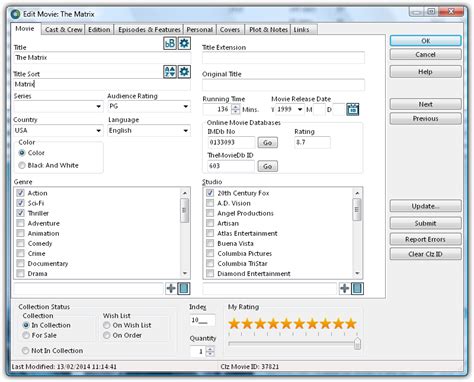The width and height of the screenshot is (474, 382).
Task: Untick the Sci-Fi genre checkbox
Action: point(21,203)
